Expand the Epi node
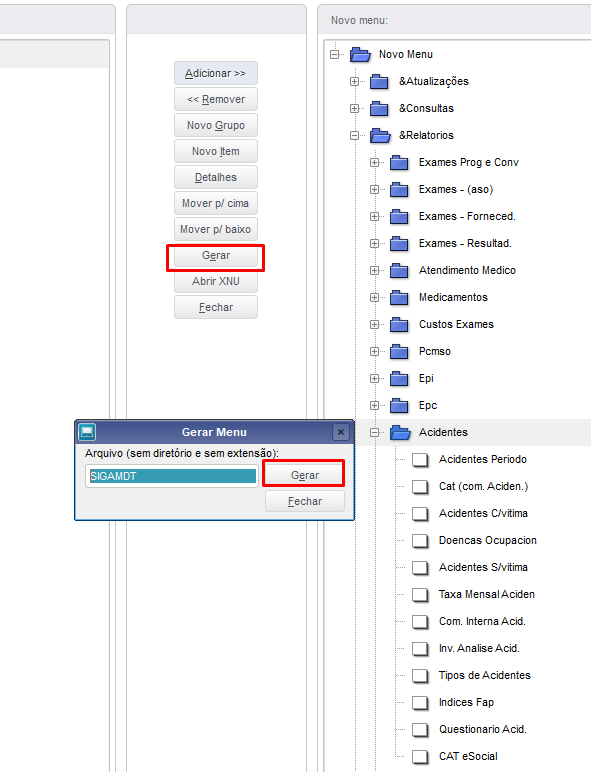This screenshot has height=772, width=591. pyautogui.click(x=375, y=379)
